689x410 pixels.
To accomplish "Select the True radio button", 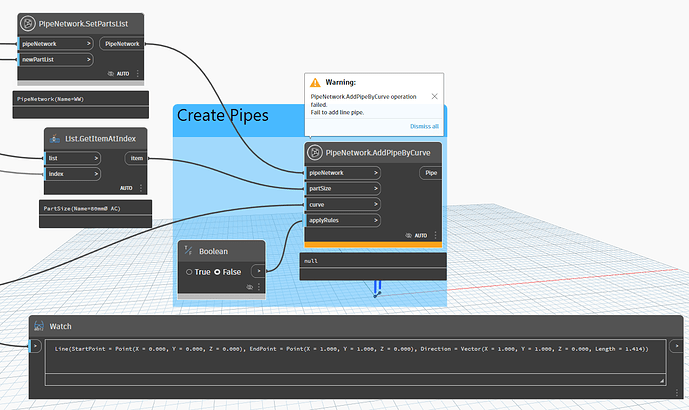I will click(x=189, y=272).
